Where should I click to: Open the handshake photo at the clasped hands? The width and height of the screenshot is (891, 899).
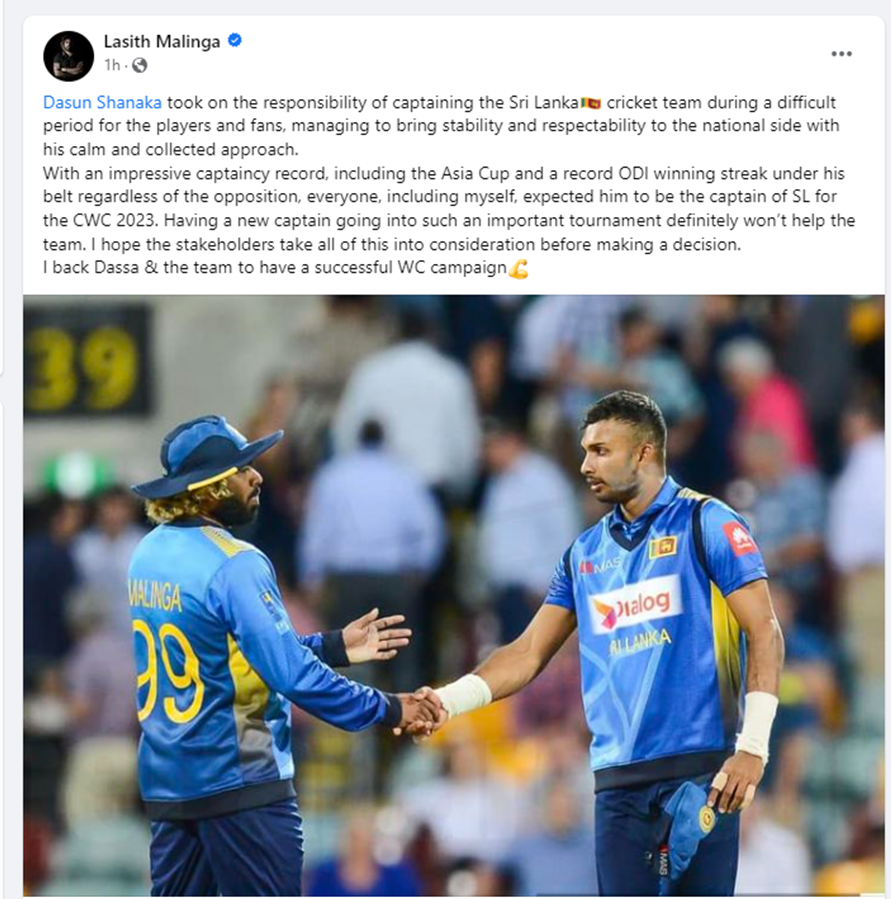(x=424, y=711)
